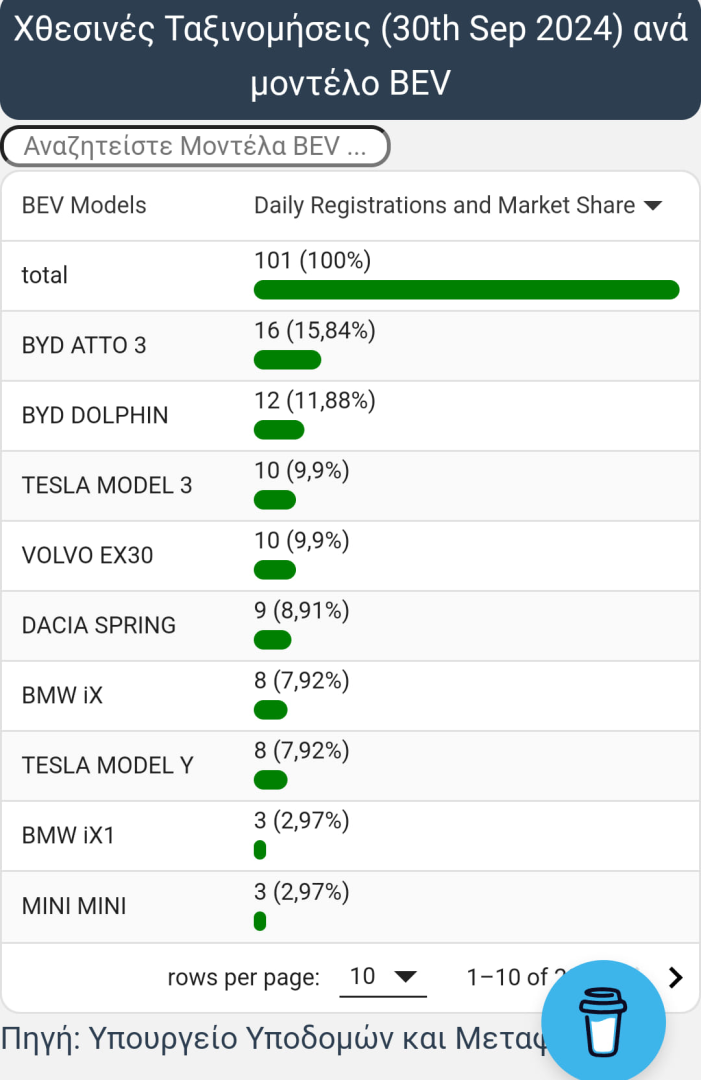701x1080 pixels.
Task: Select the DACIA SPRING row
Action: tap(99, 626)
